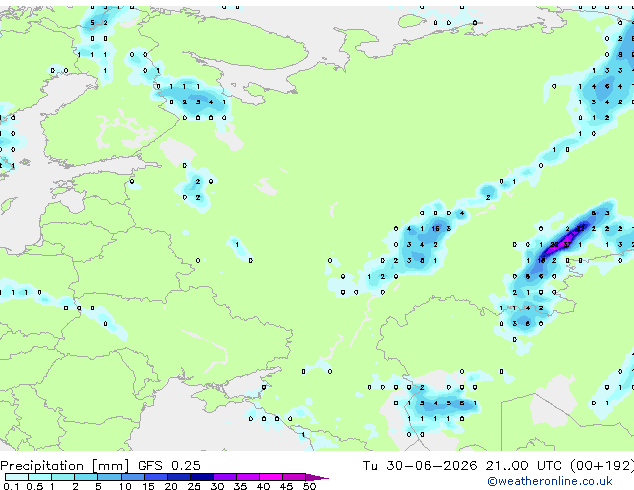
Task: Click the legend label '40'
Action: click(x=263, y=486)
